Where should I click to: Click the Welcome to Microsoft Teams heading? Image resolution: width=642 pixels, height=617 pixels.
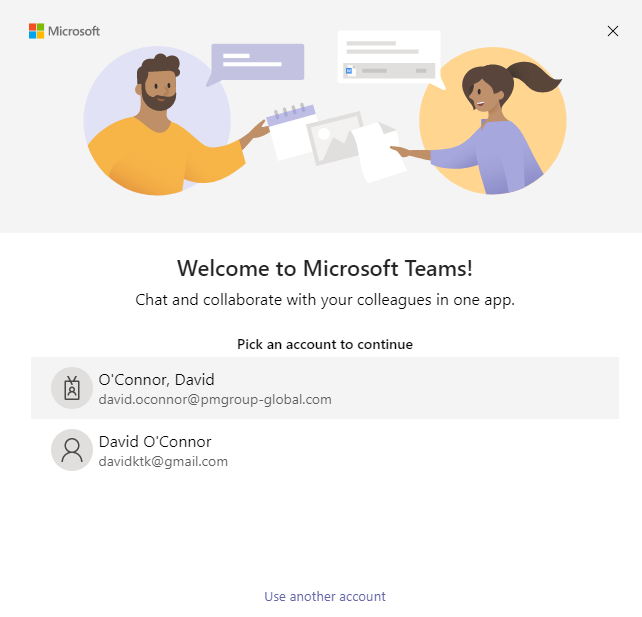pos(325,269)
